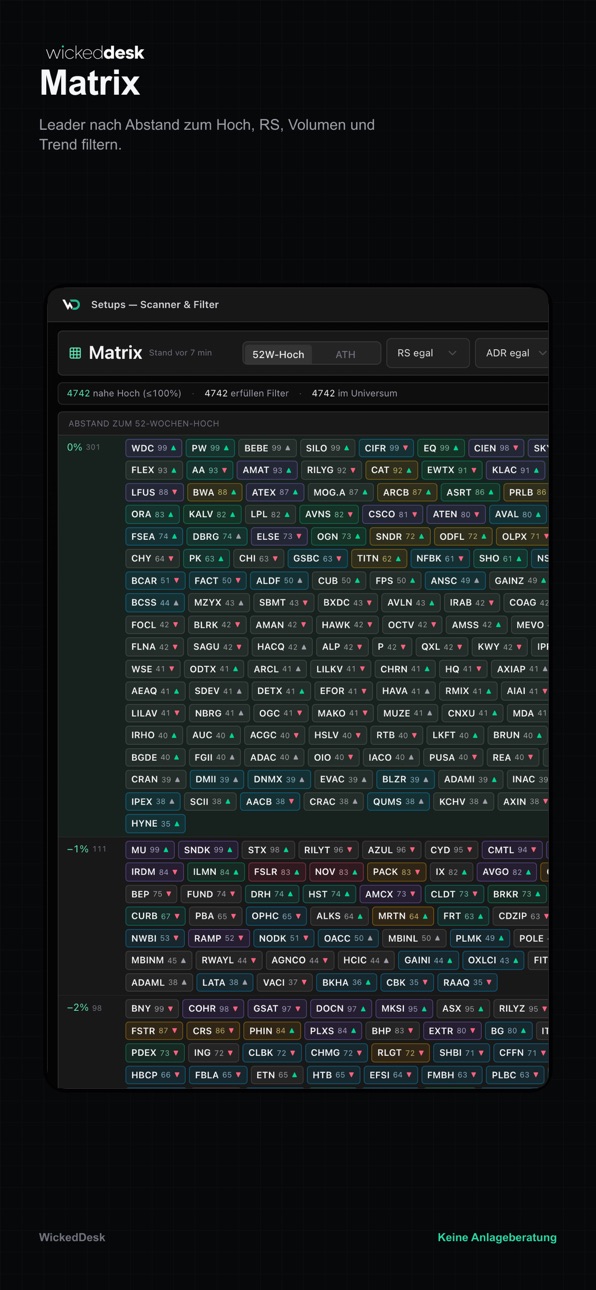Open the ADR egal dropdown
596x1290 pixels.
[x=514, y=353]
